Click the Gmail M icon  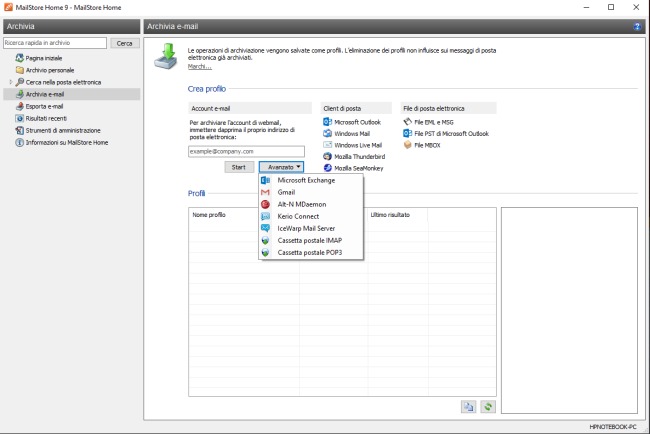[x=265, y=192]
